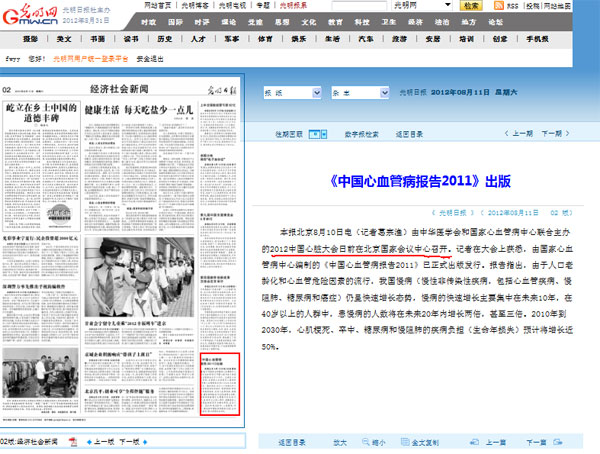Select the 摄影 navigation tab

29,39
